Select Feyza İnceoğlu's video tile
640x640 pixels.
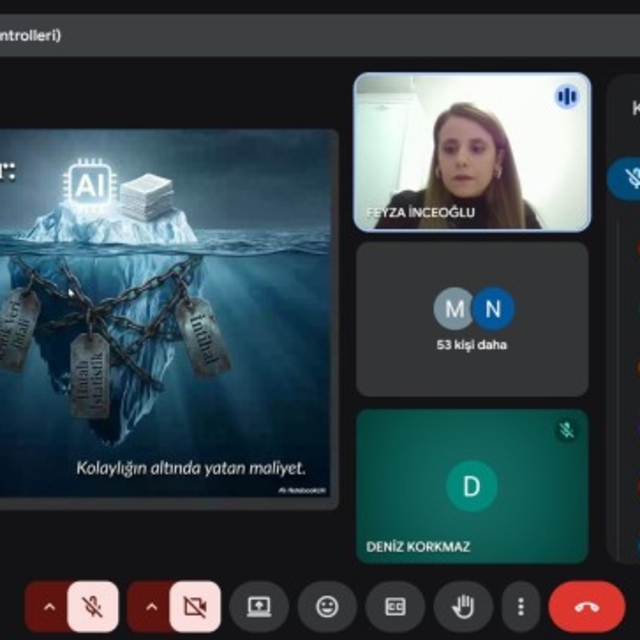472,152
